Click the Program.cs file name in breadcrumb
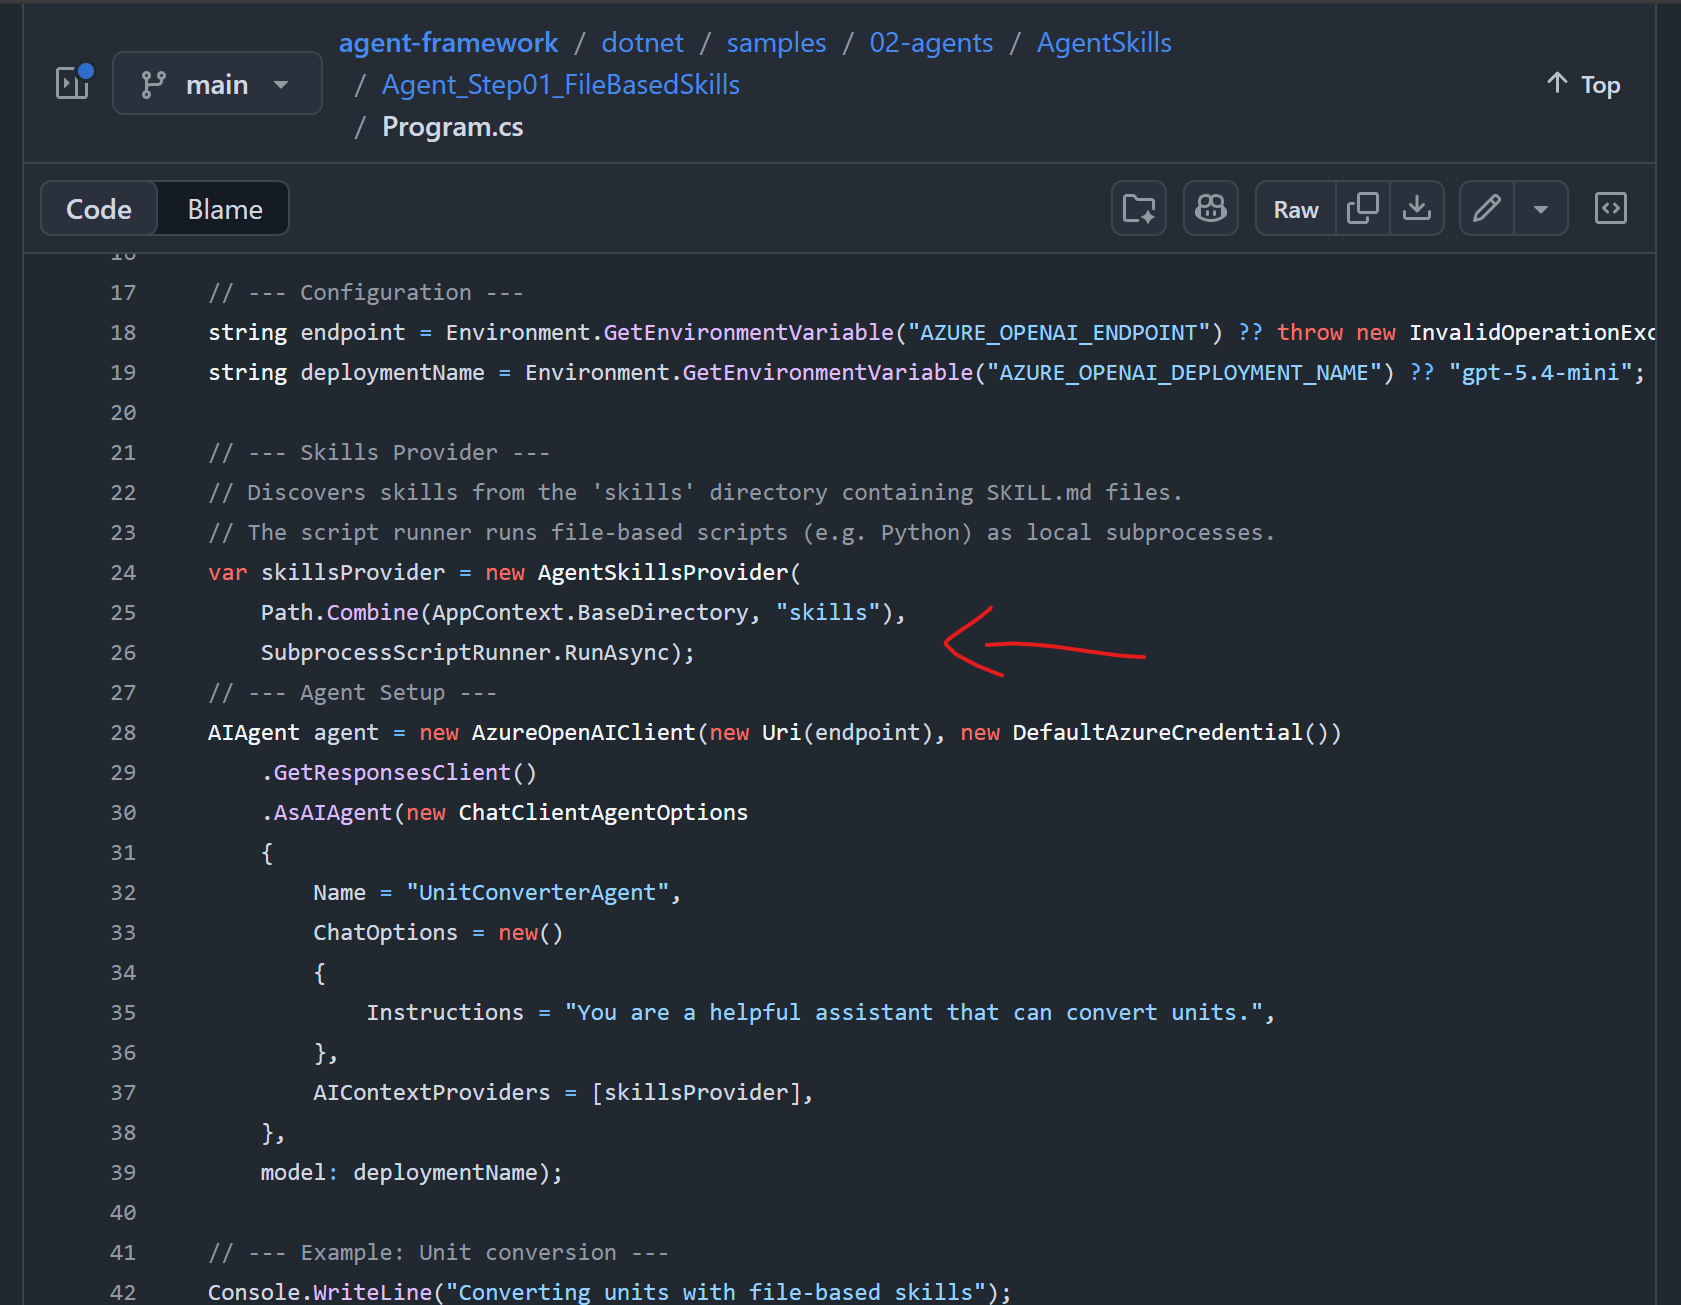Image resolution: width=1681 pixels, height=1305 pixels. point(453,127)
